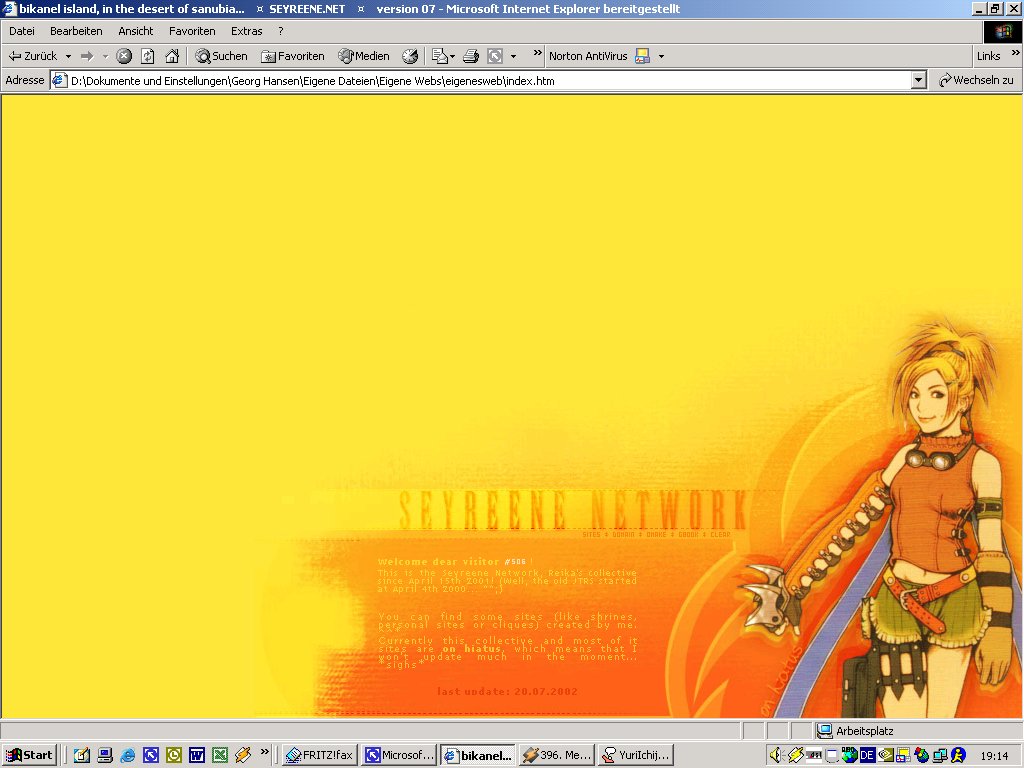Open the Windows Start menu

29,756
